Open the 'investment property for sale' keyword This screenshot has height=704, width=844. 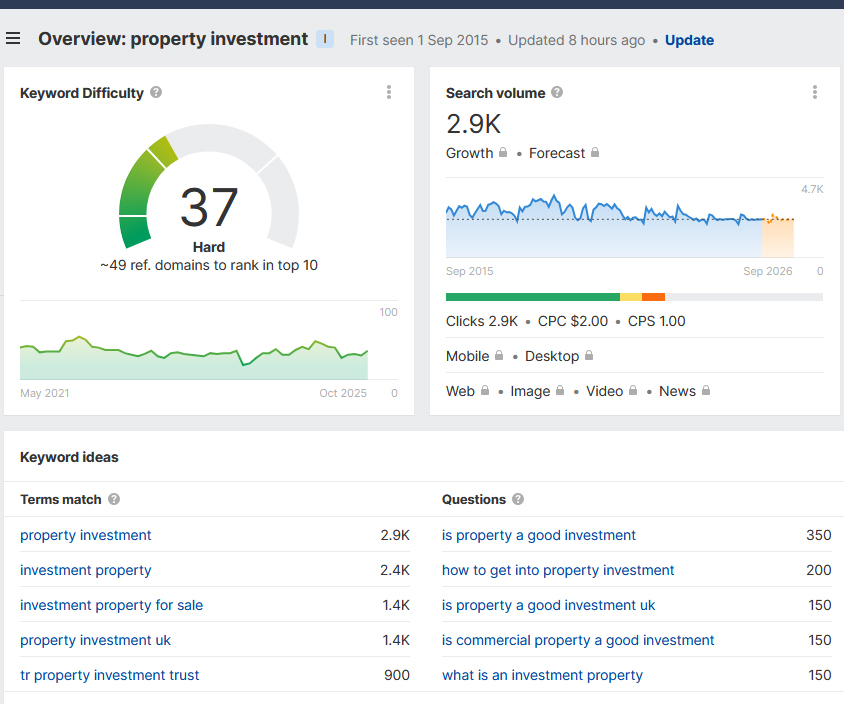pos(111,605)
